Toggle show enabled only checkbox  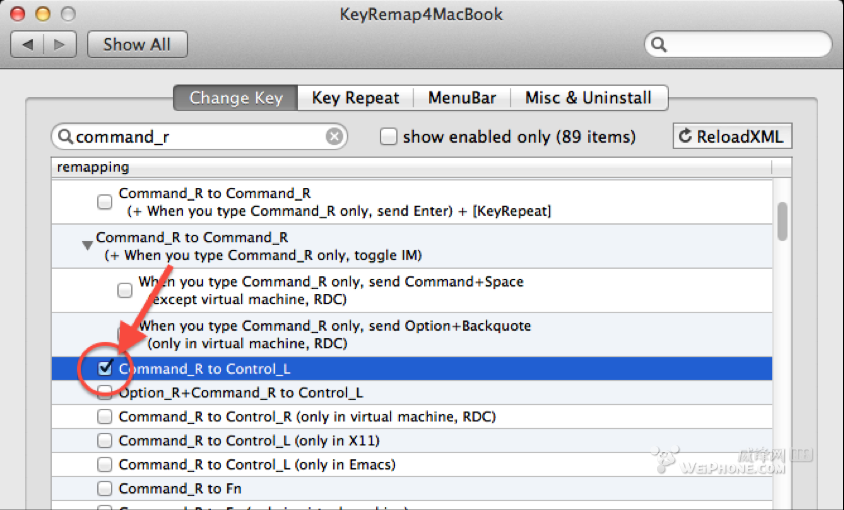click(x=388, y=136)
